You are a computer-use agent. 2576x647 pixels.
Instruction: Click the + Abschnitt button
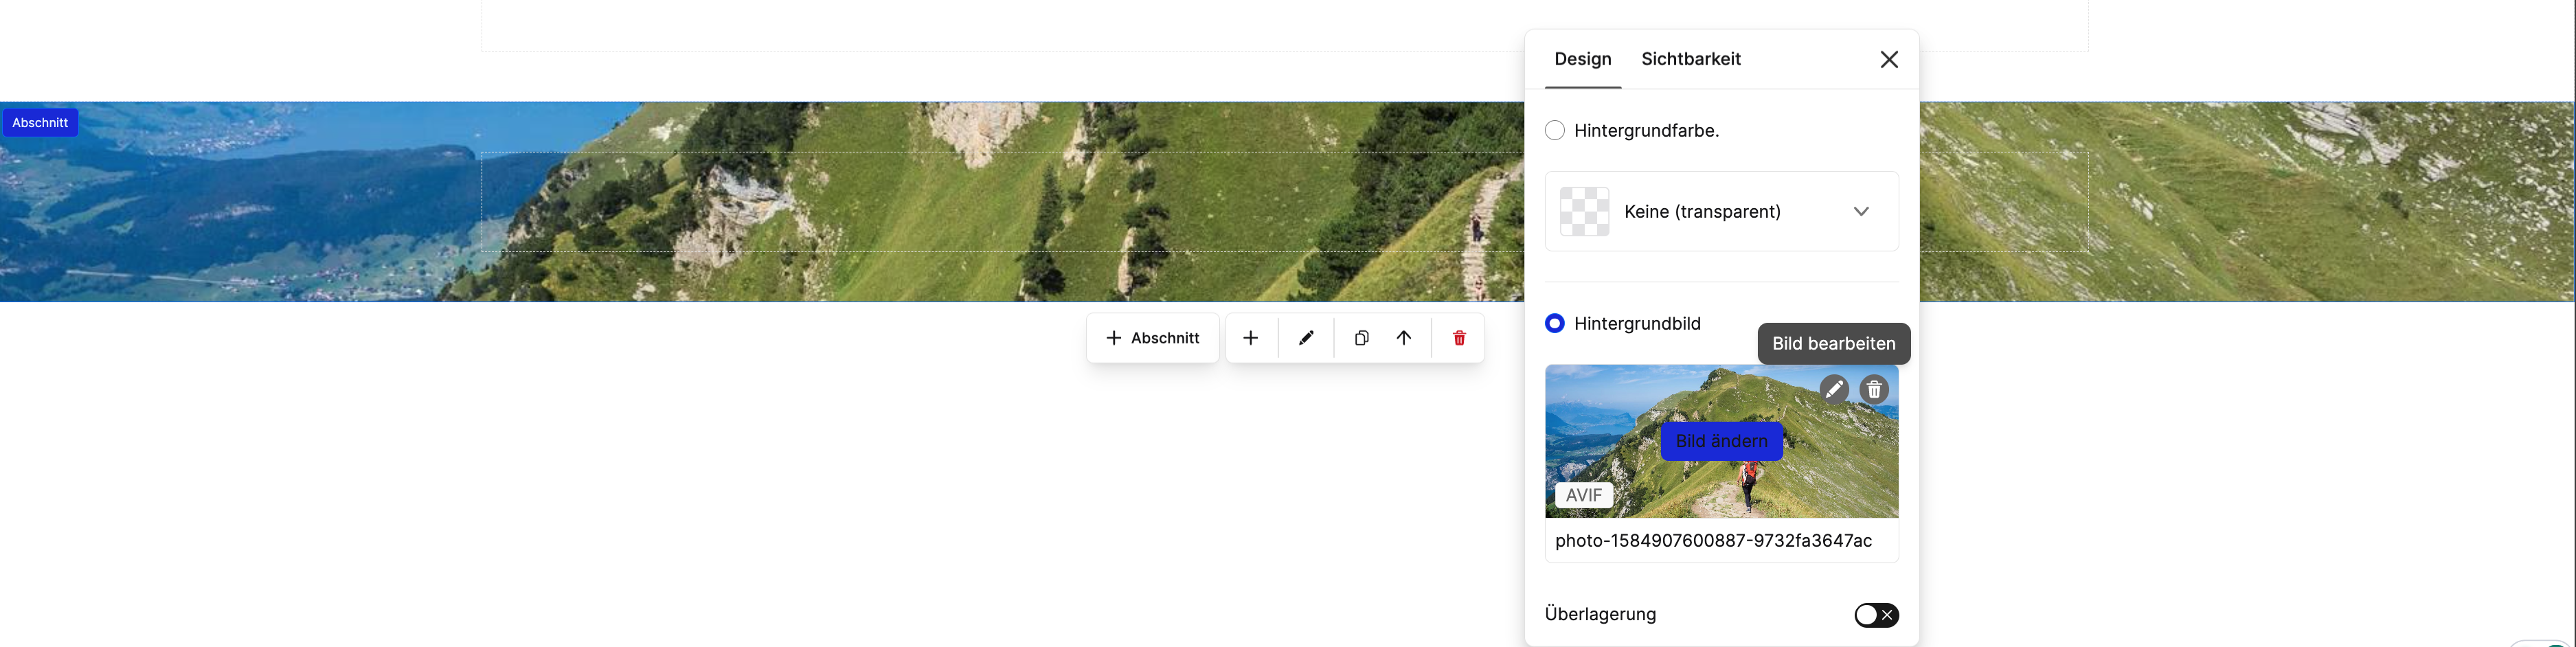click(1153, 338)
